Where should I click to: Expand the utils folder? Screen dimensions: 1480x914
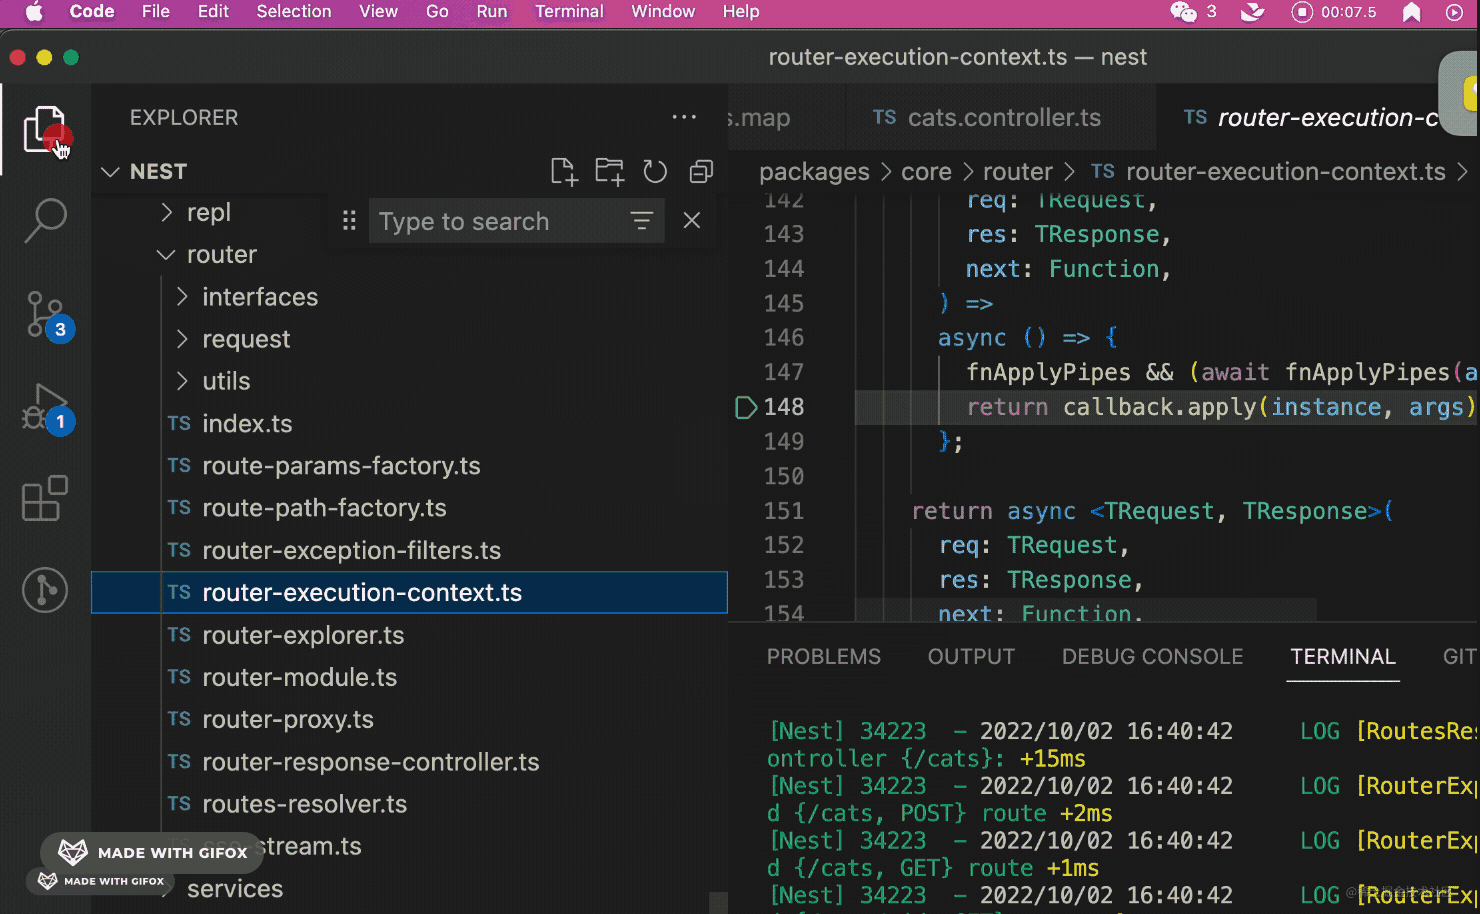click(182, 381)
